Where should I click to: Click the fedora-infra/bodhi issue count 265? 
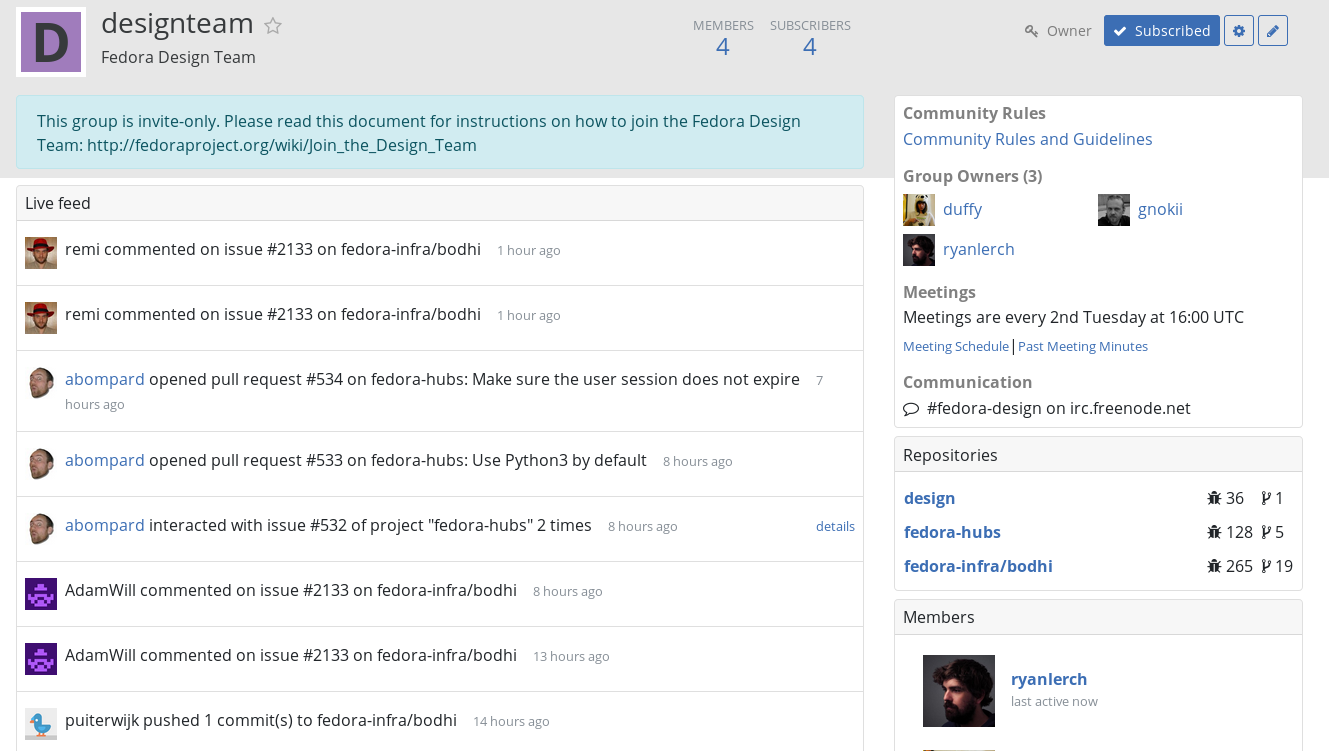click(1239, 566)
